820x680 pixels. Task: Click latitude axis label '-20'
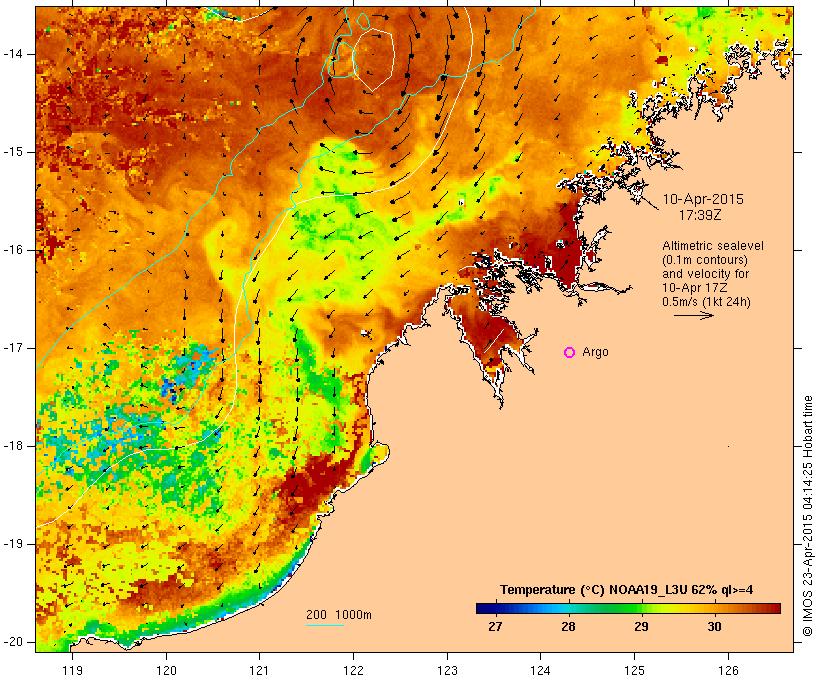(x=13, y=642)
